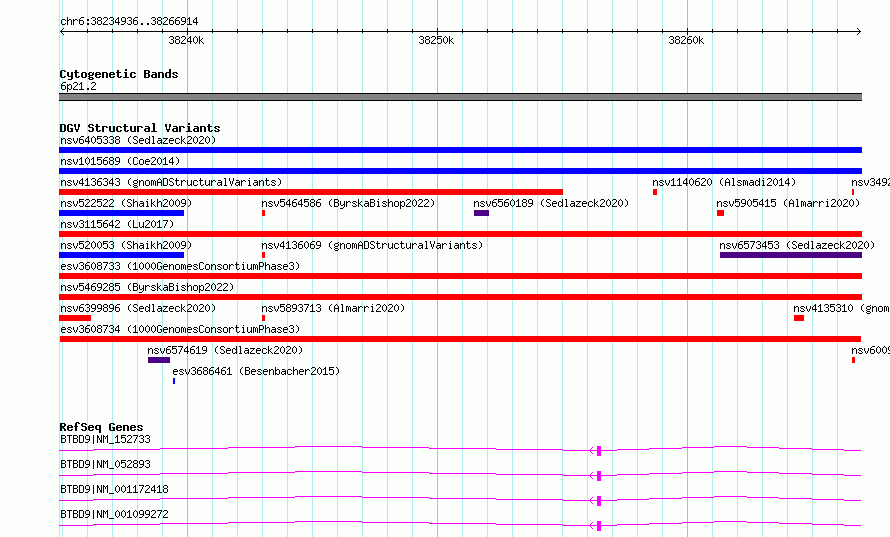Click the DGV Structural Variants track heading

tap(140, 128)
